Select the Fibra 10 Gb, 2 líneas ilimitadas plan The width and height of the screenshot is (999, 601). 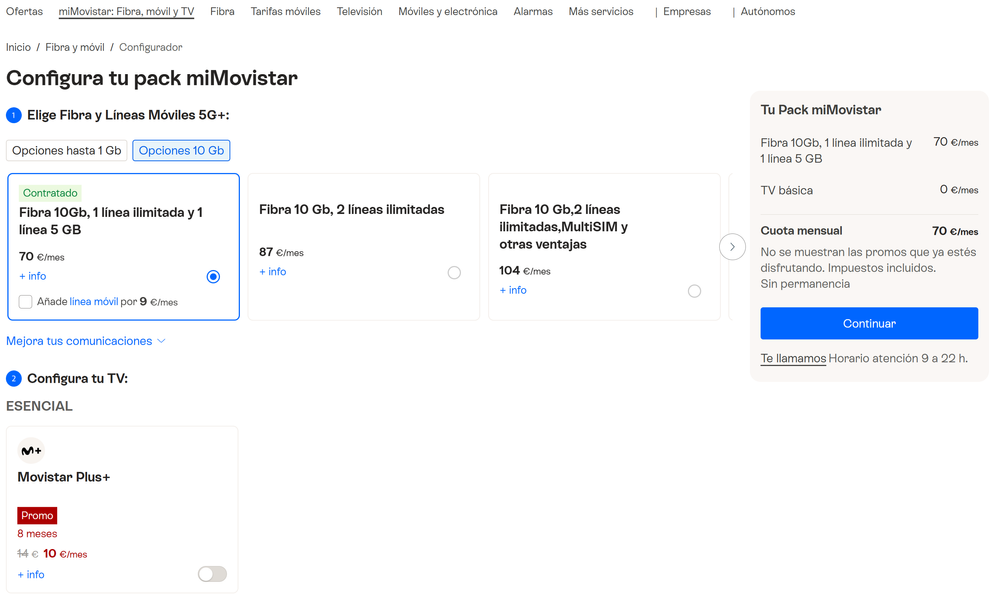[454, 272]
